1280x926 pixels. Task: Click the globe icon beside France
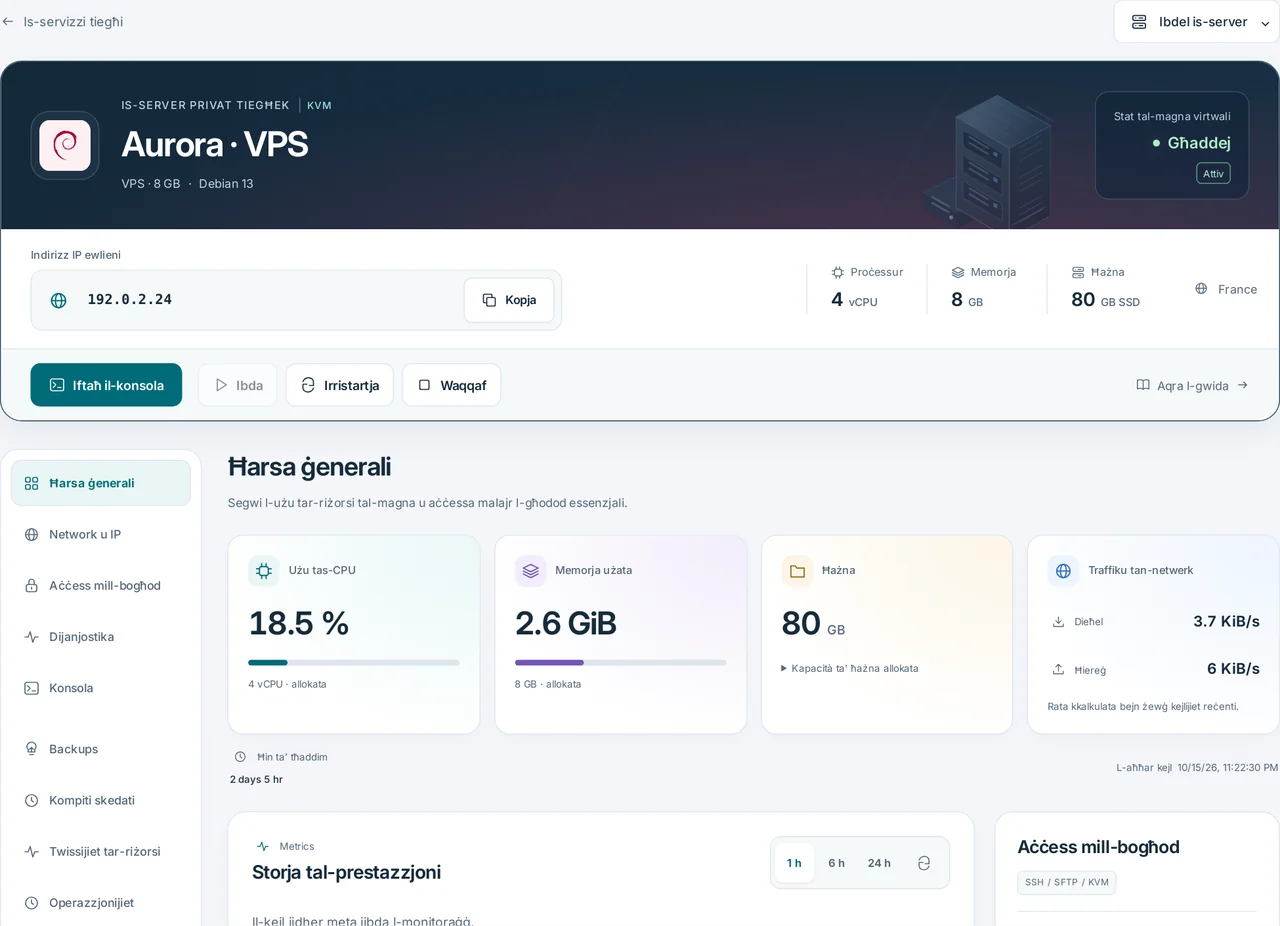pos(1201,289)
